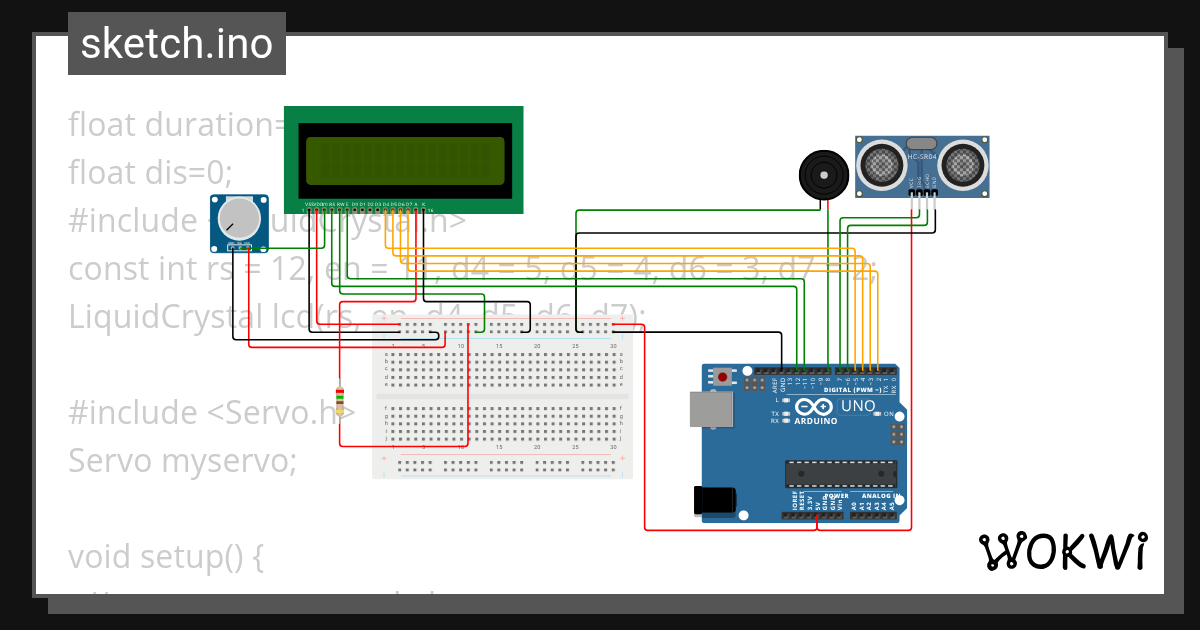This screenshot has width=1200, height=630.
Task: Click the ultrasonic sensor's pin connectors
Action: click(x=922, y=193)
